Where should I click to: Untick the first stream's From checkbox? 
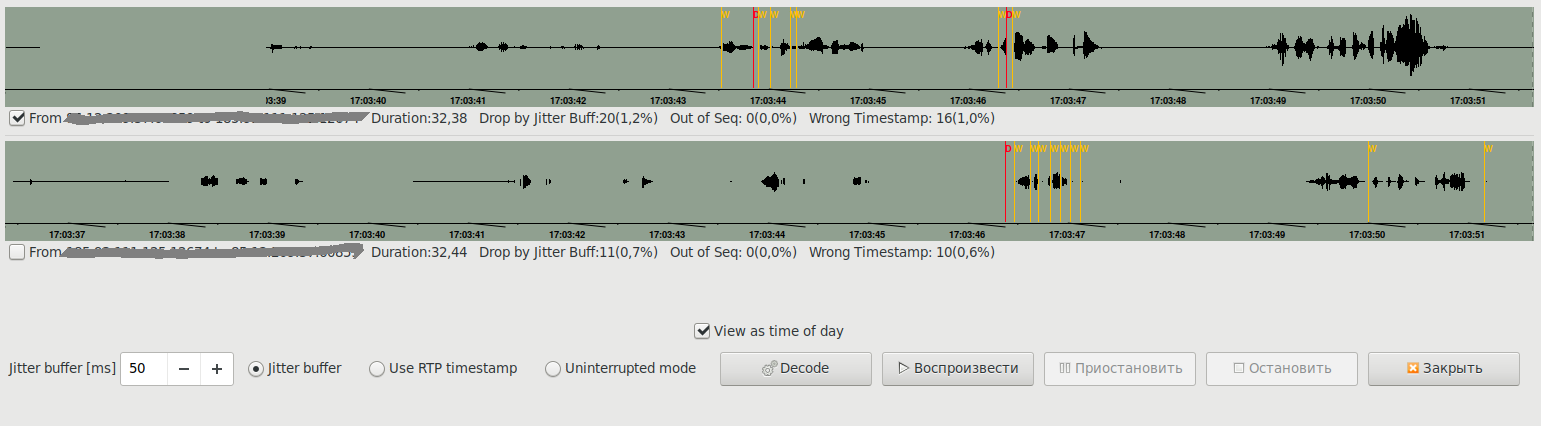[17, 118]
